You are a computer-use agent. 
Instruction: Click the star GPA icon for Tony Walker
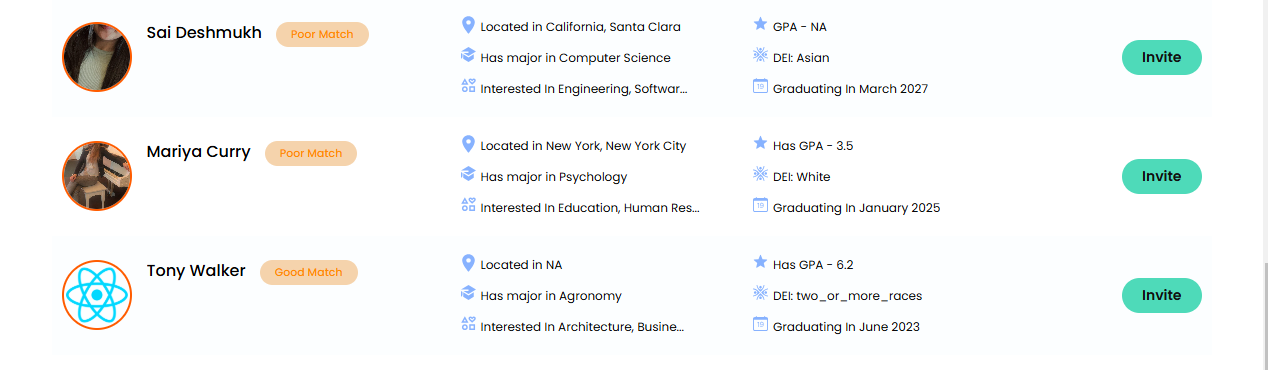coord(760,263)
